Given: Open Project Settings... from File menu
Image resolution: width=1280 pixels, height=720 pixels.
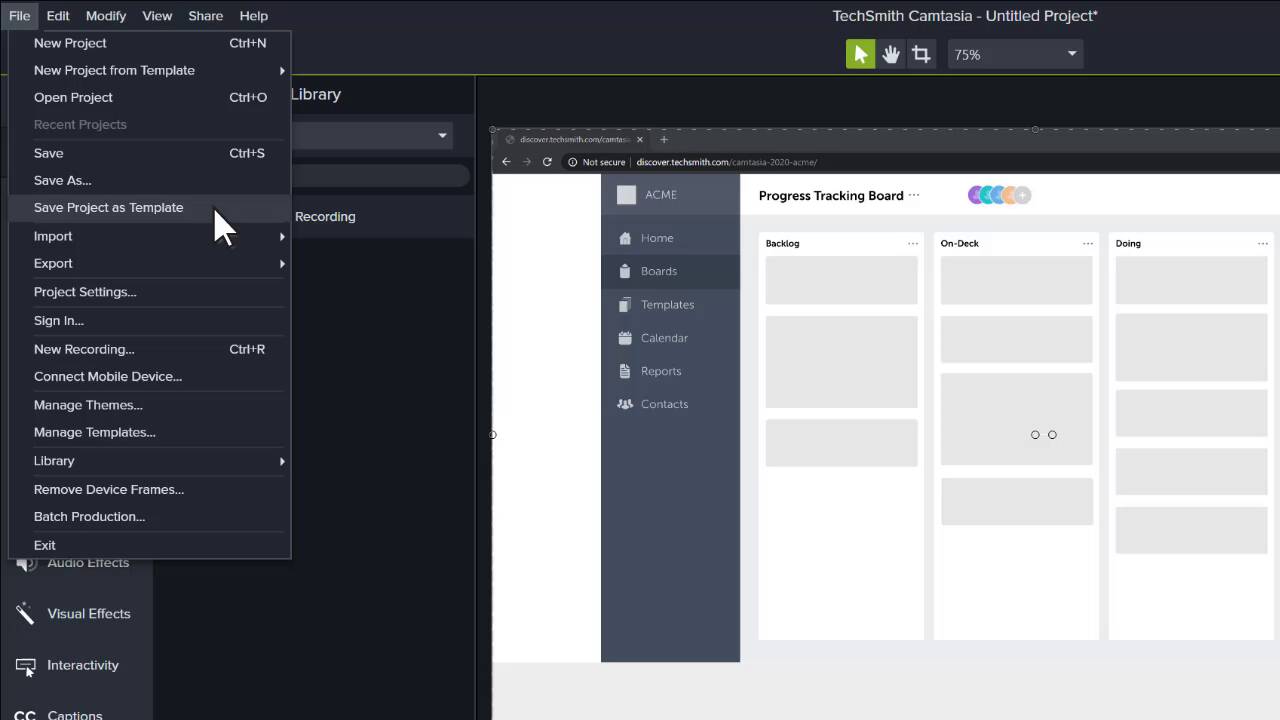Looking at the screenshot, I should [149, 292].
